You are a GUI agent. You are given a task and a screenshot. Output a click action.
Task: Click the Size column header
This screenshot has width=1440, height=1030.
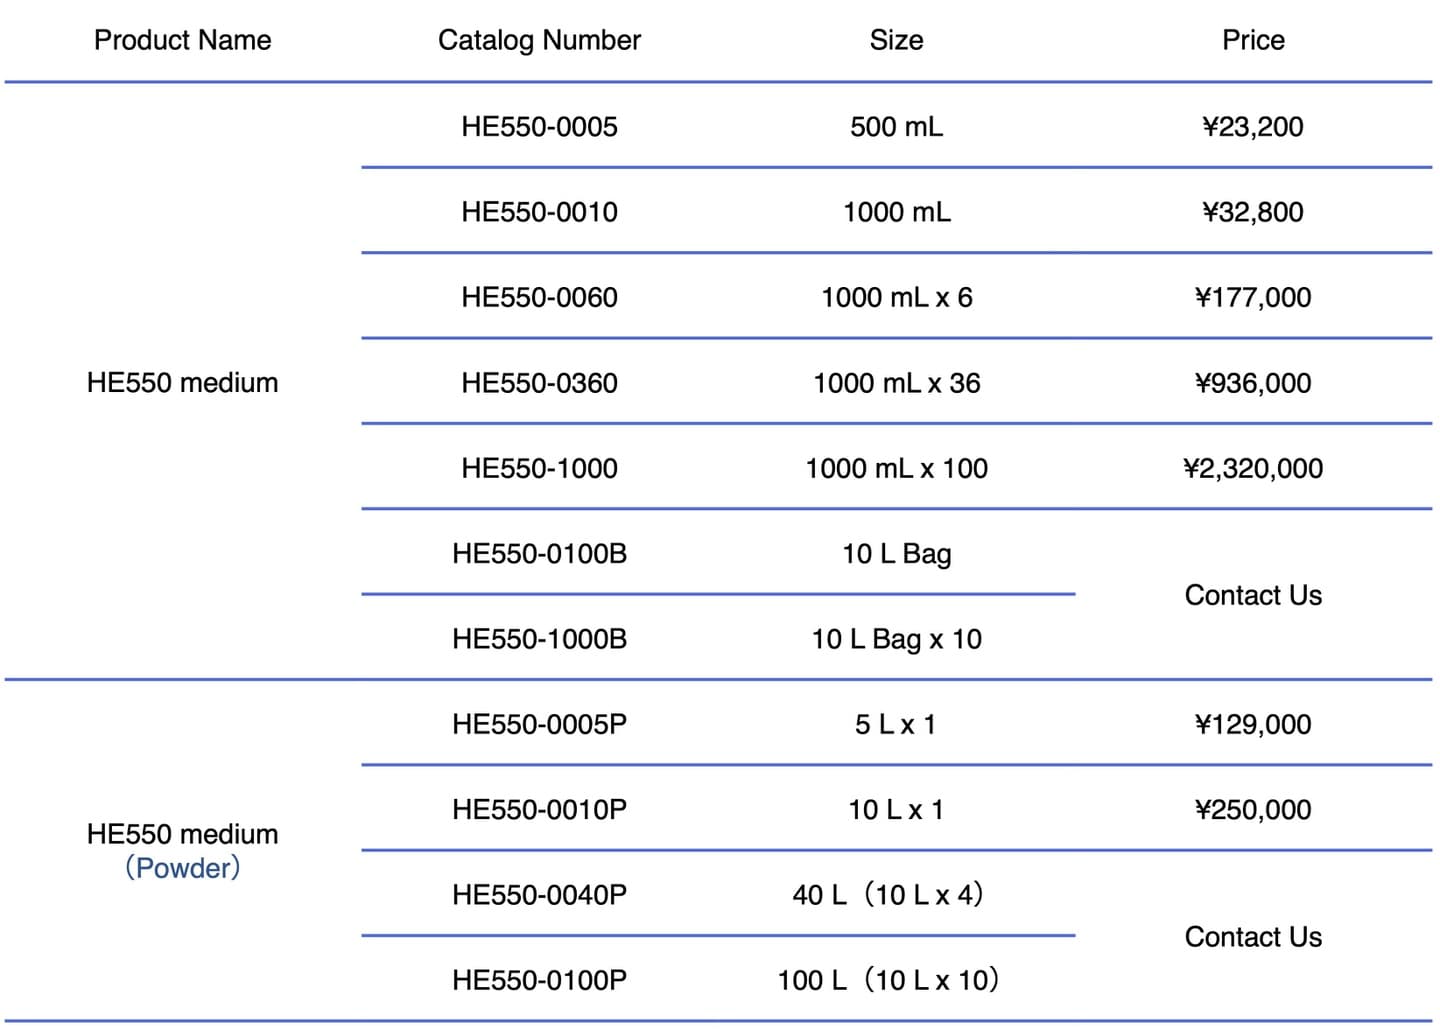(896, 40)
